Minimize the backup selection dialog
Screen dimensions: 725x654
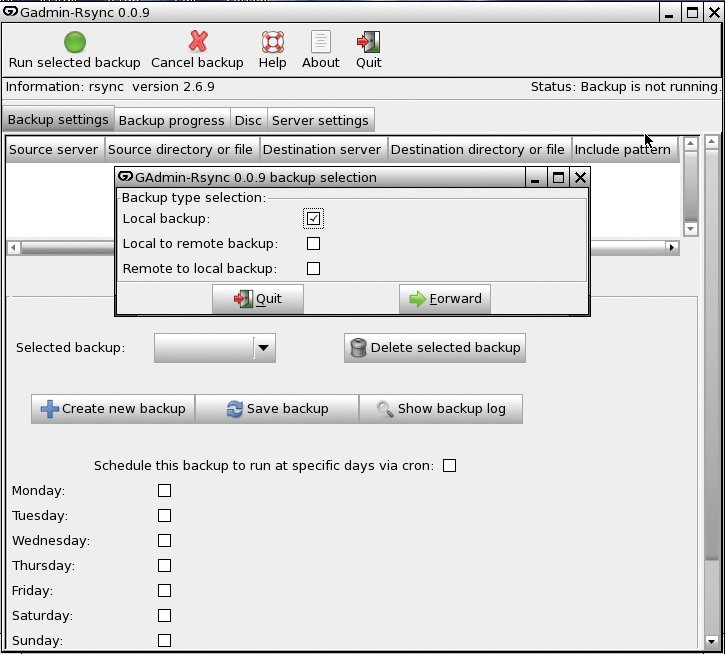[535, 177]
